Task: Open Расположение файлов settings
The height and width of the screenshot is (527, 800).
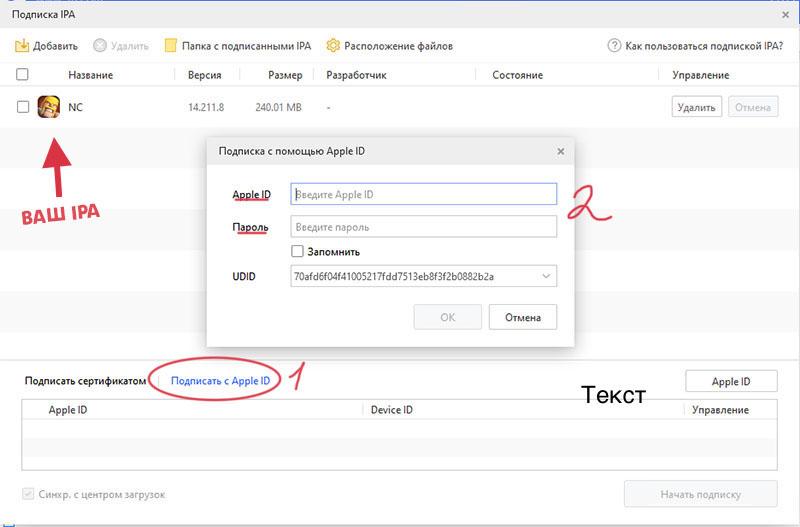Action: coord(398,46)
